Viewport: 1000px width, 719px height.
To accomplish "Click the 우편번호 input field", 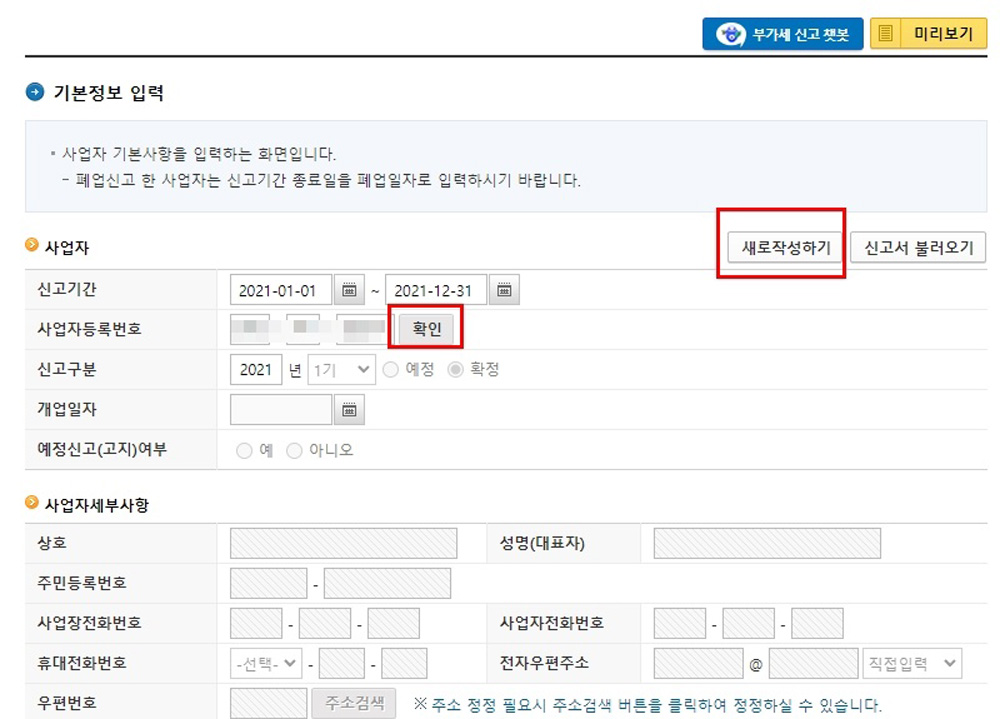I will 268,704.
